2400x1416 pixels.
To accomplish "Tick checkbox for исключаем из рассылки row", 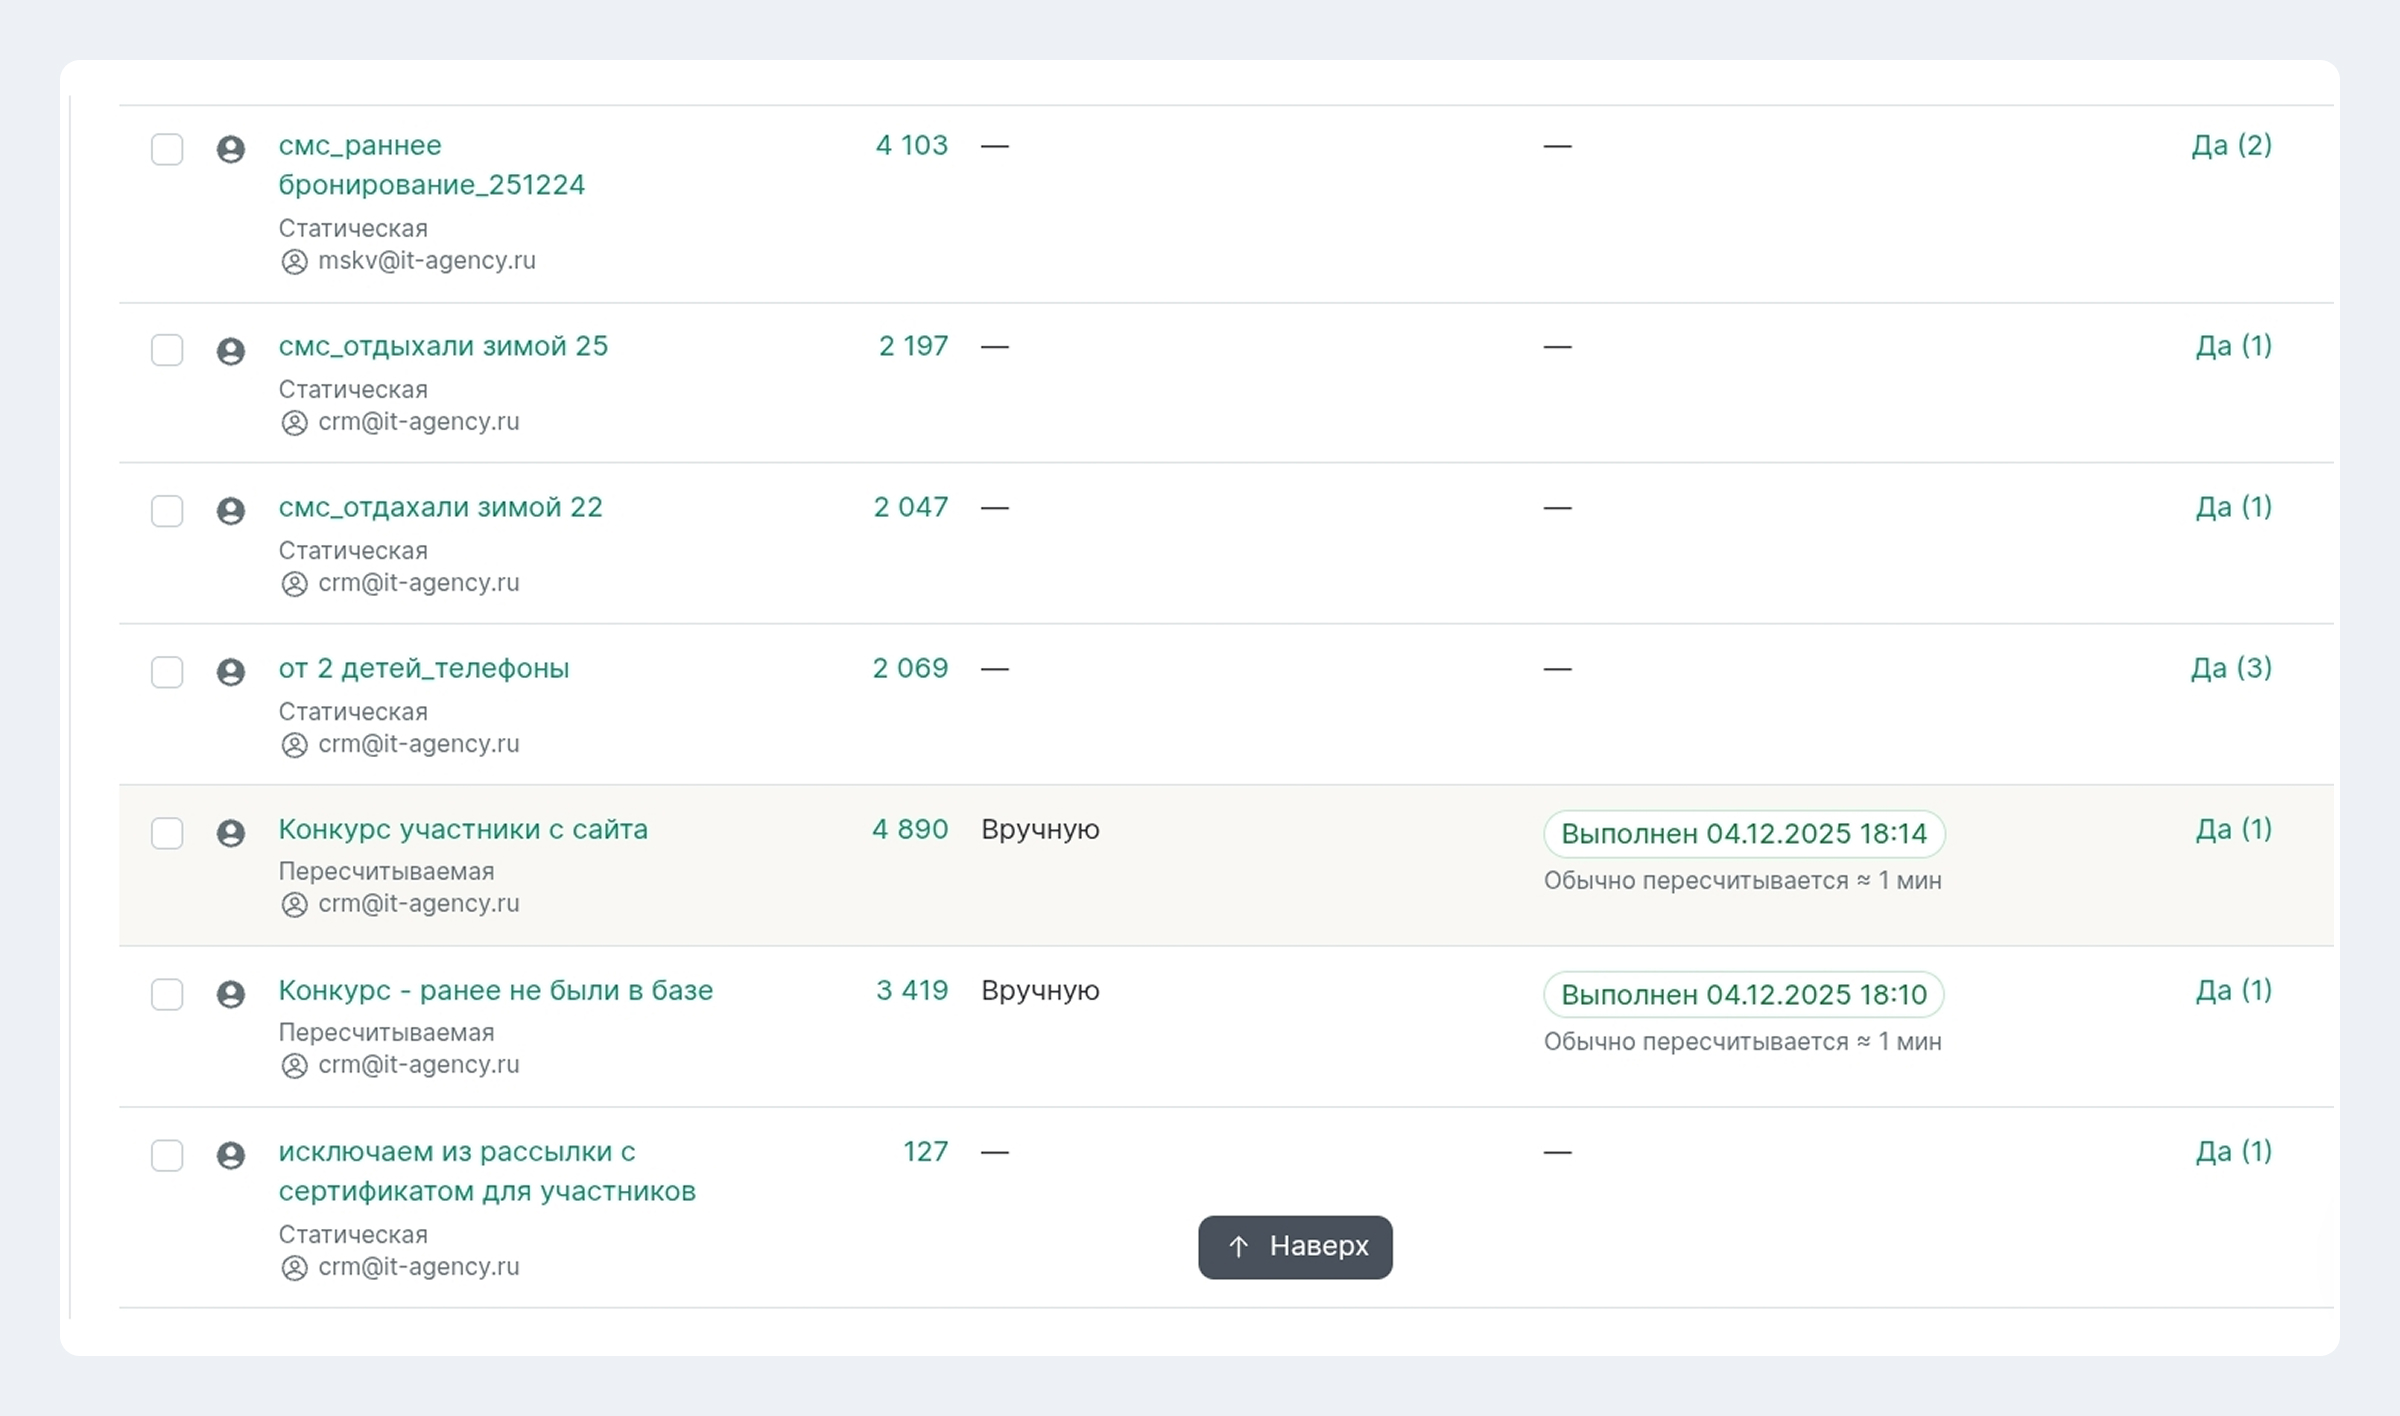I will [x=167, y=1155].
